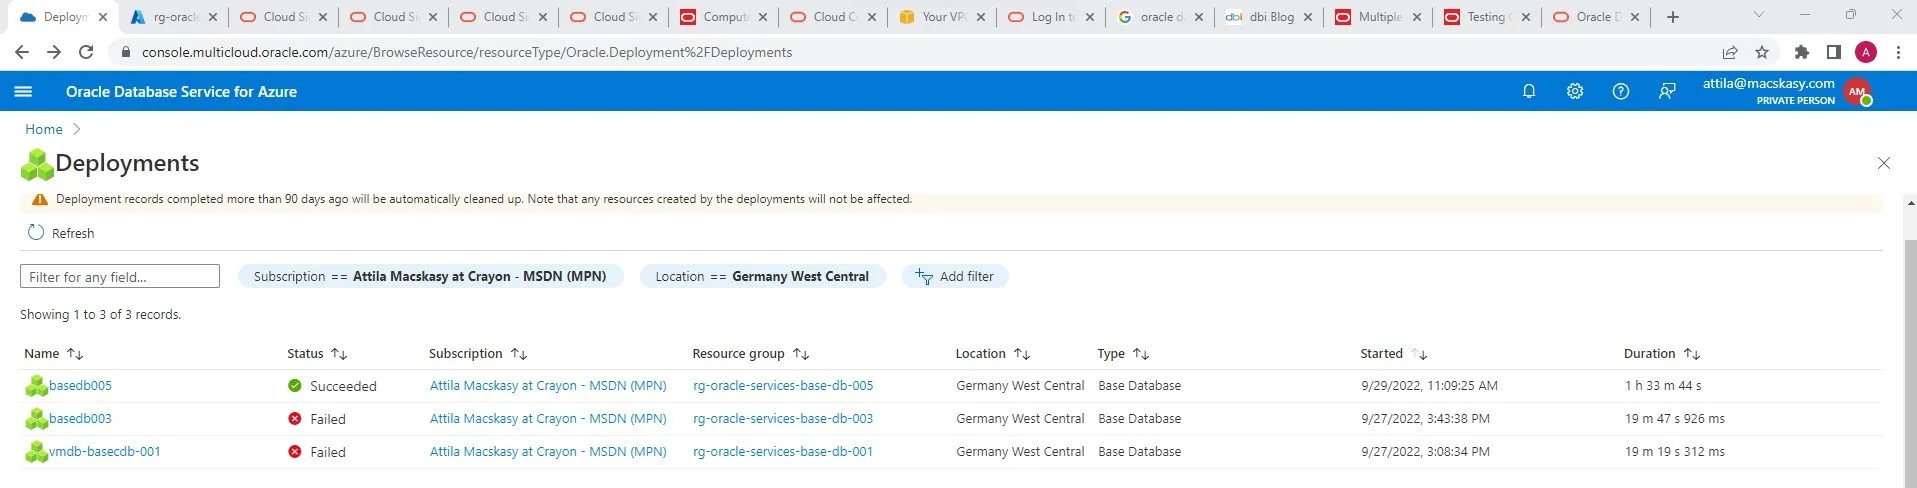The width and height of the screenshot is (1917, 488).
Task: Open browser extensions puzzle icon
Action: 1802,52
